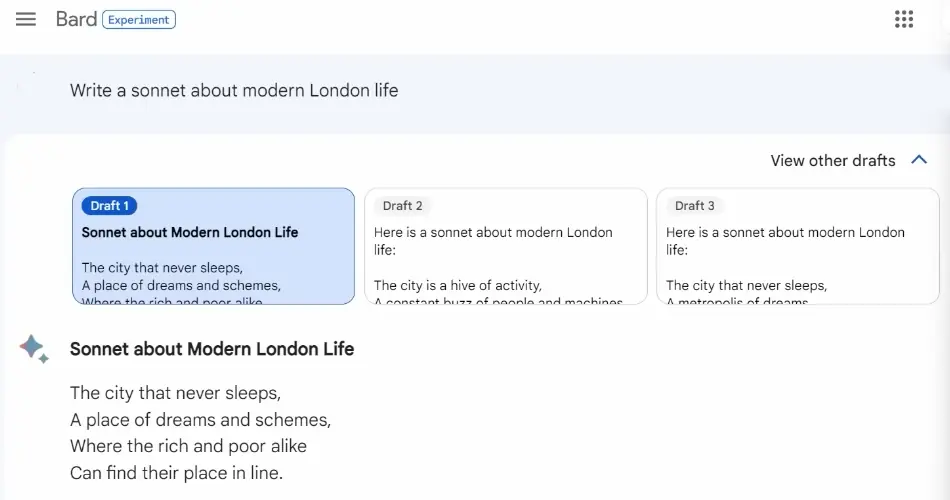
Task: Click the Experiment badge
Action: (139, 19)
